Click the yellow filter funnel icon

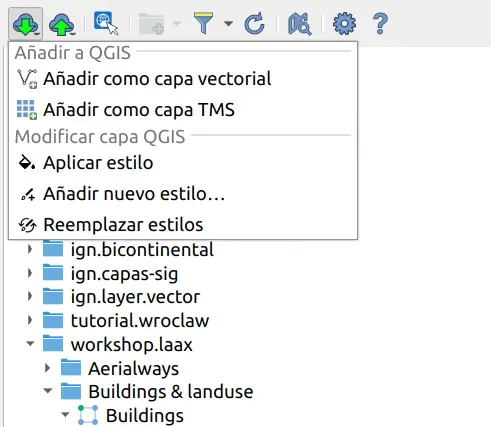203,23
